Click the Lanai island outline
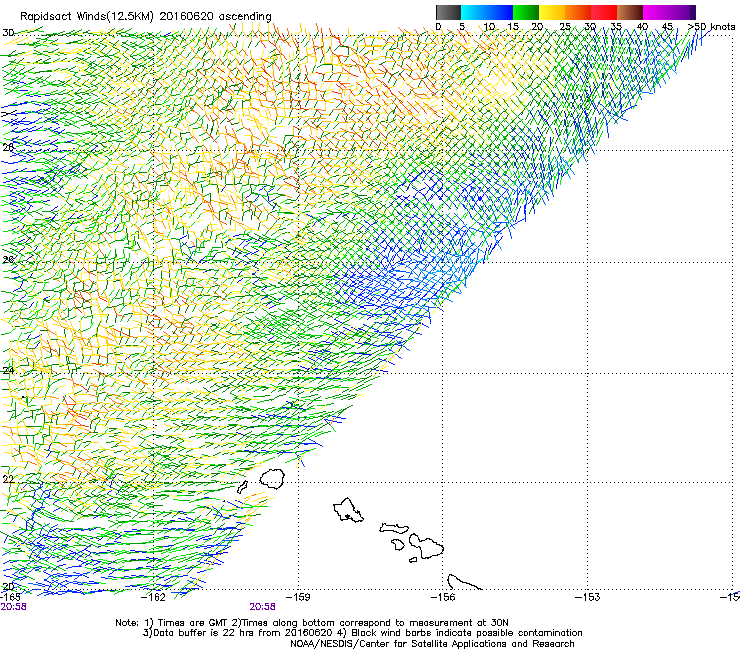The image size is (740, 650). (398, 544)
